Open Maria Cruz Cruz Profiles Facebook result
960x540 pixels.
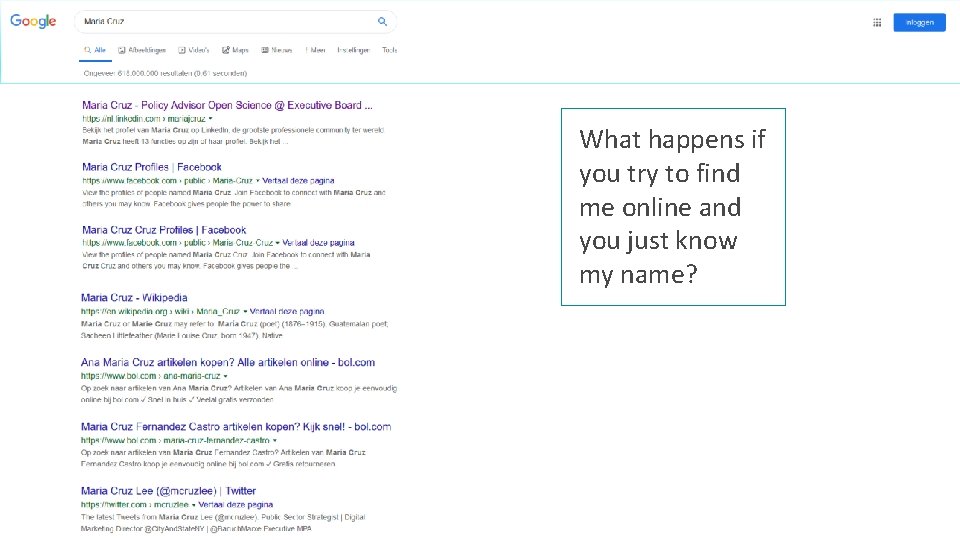click(x=164, y=230)
